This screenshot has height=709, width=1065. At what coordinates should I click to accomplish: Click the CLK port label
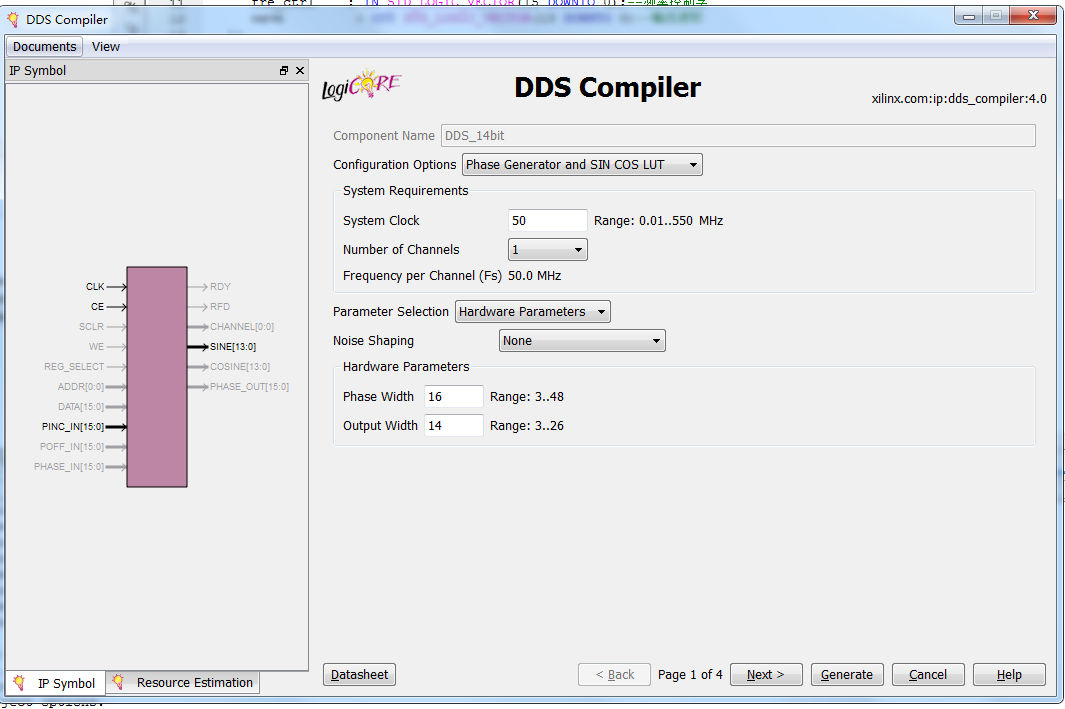click(95, 287)
